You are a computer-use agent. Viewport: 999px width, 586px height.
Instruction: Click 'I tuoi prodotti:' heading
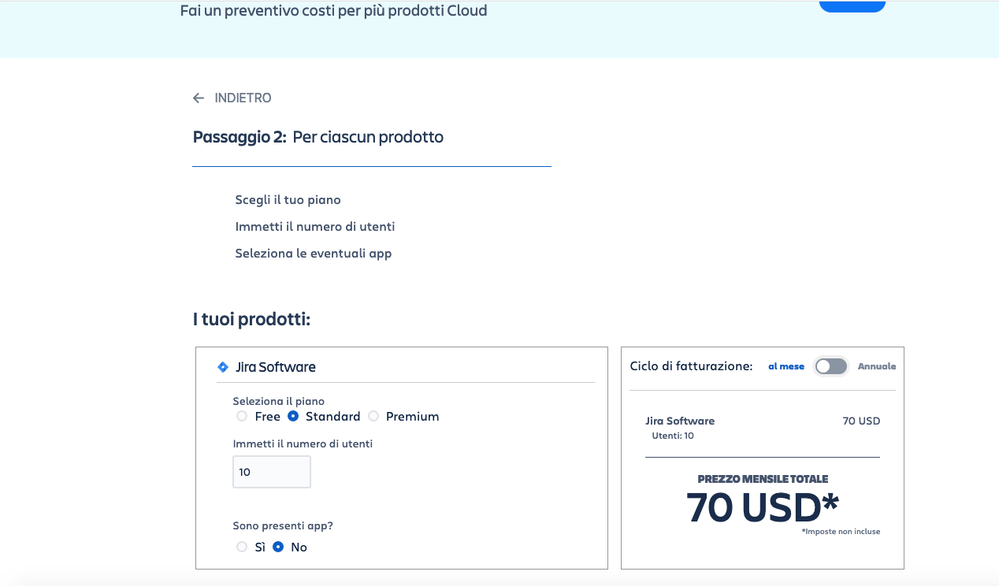coord(252,319)
